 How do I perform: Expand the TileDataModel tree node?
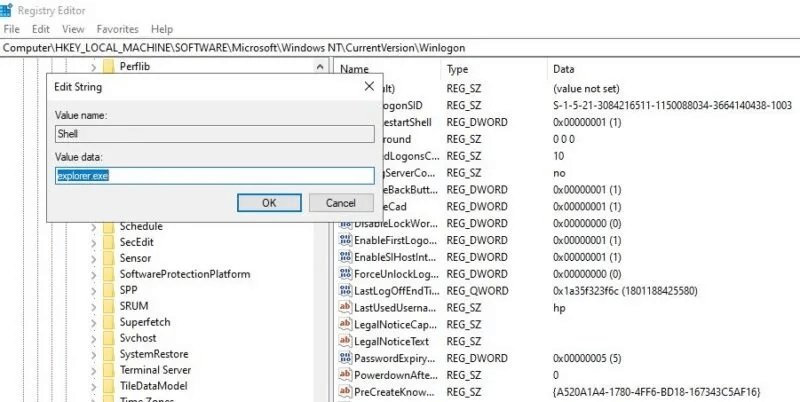93,387
